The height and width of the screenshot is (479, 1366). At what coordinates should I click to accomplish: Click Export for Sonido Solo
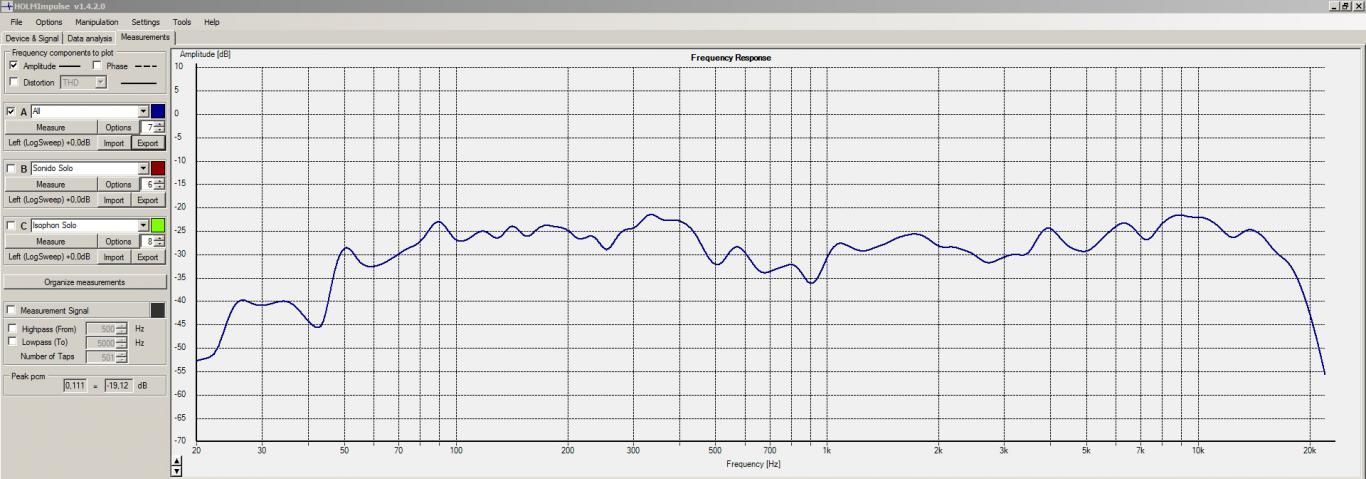[148, 200]
